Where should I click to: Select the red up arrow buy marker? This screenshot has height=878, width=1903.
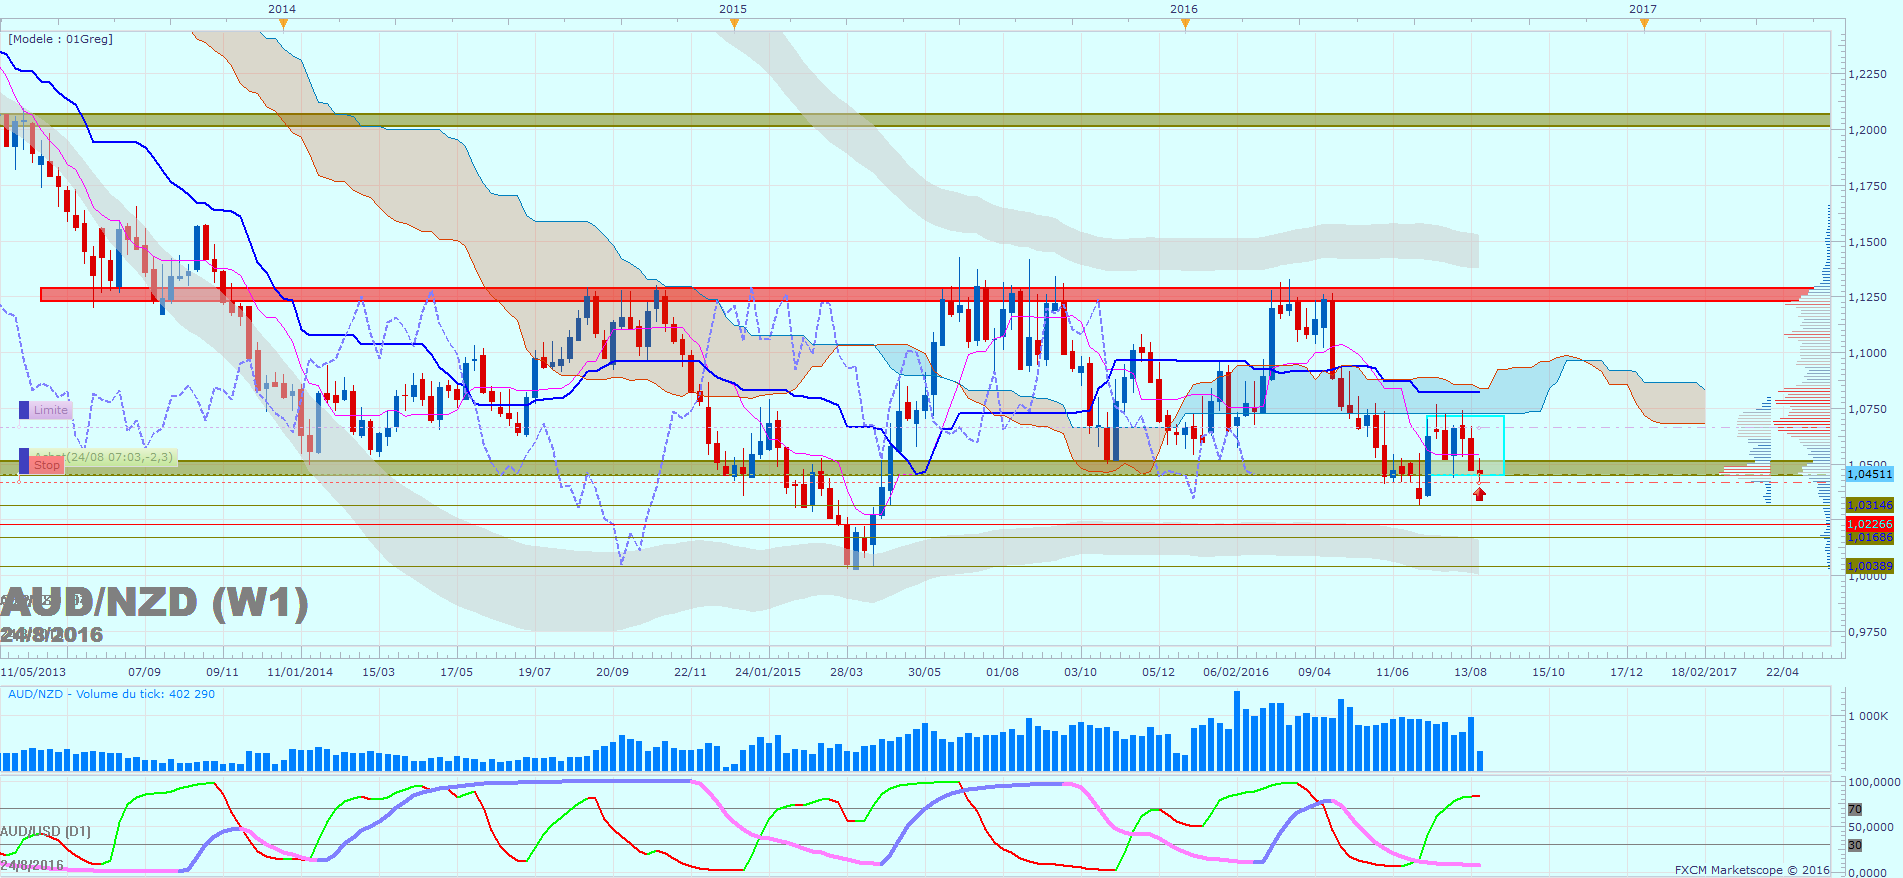(1480, 493)
